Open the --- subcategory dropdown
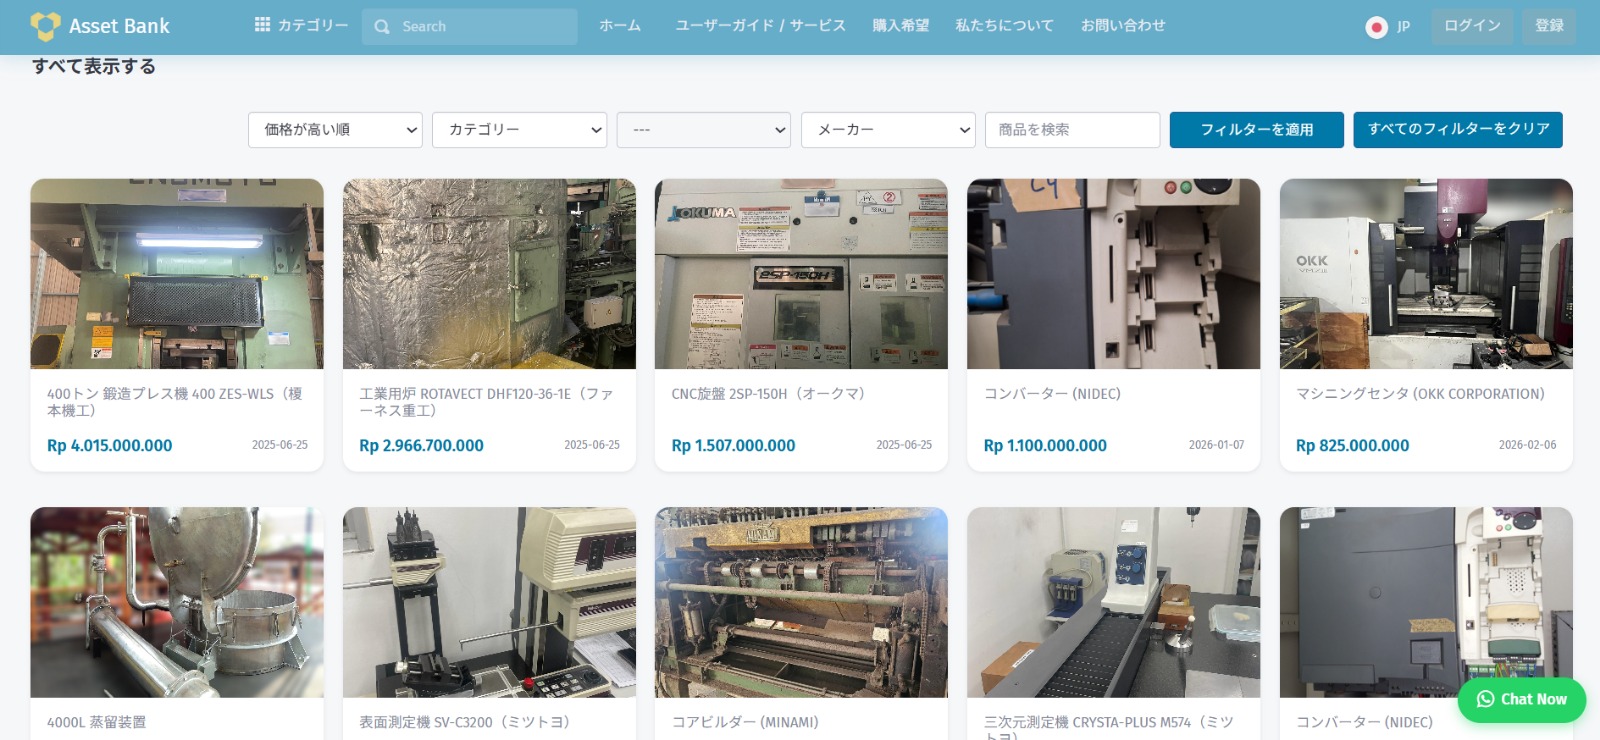 click(703, 130)
